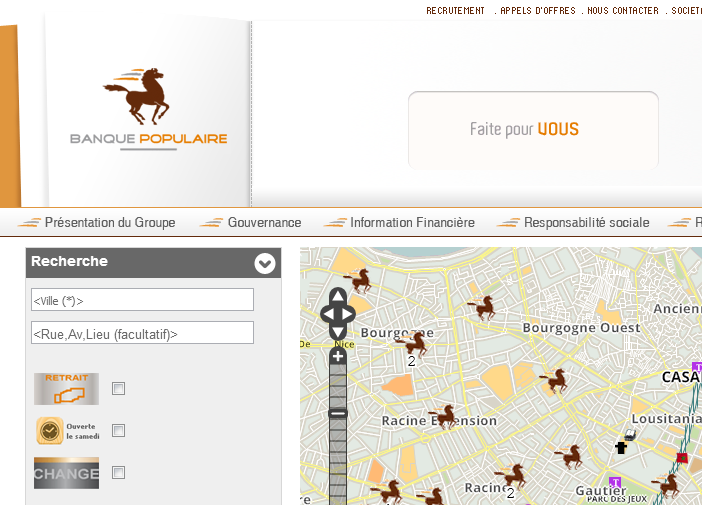The image size is (702, 505).
Task: Pan the map upward with the arrow control
Action: point(338,297)
